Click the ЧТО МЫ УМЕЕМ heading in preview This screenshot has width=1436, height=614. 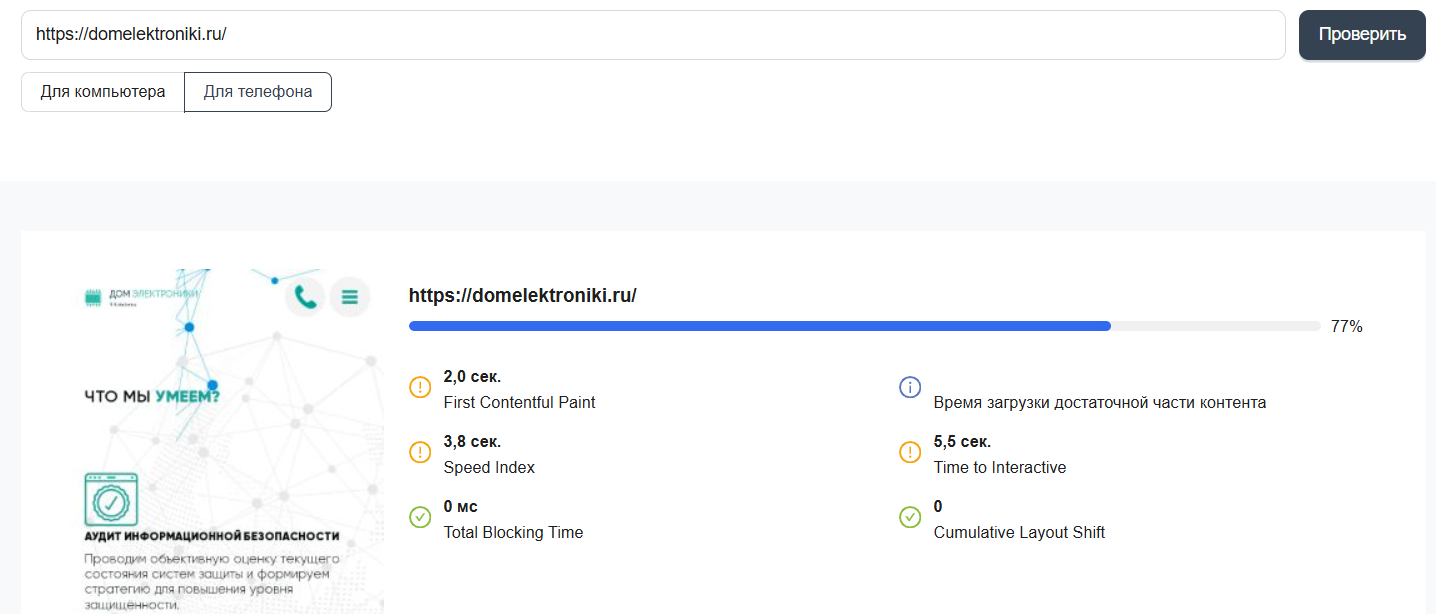[152, 397]
